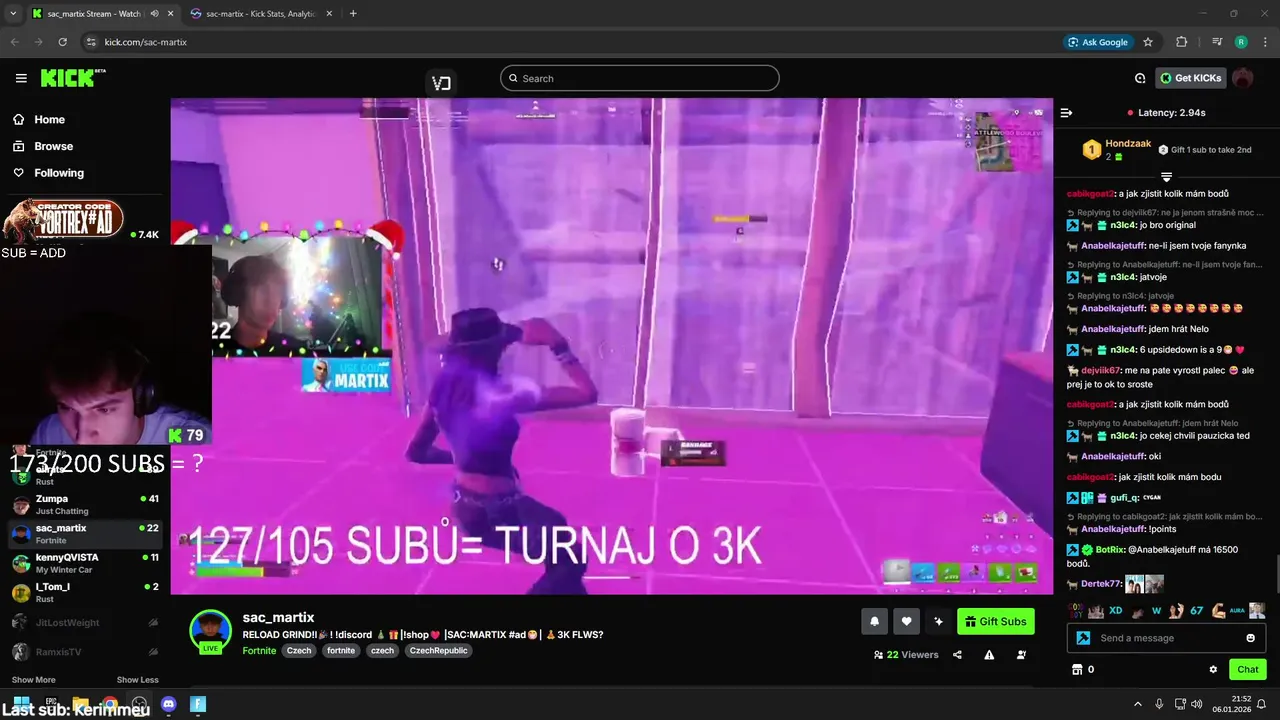The width and height of the screenshot is (1280, 720).
Task: Open the Kick hamburger sidebar menu
Action: tap(21, 78)
